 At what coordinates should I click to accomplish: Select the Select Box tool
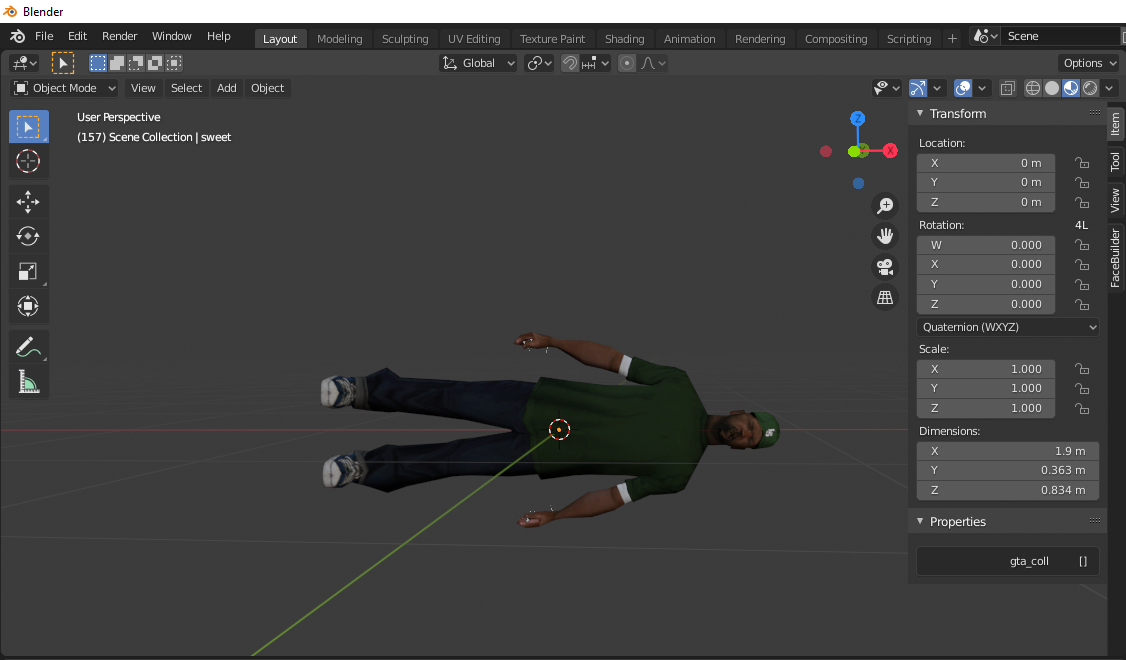(29, 127)
